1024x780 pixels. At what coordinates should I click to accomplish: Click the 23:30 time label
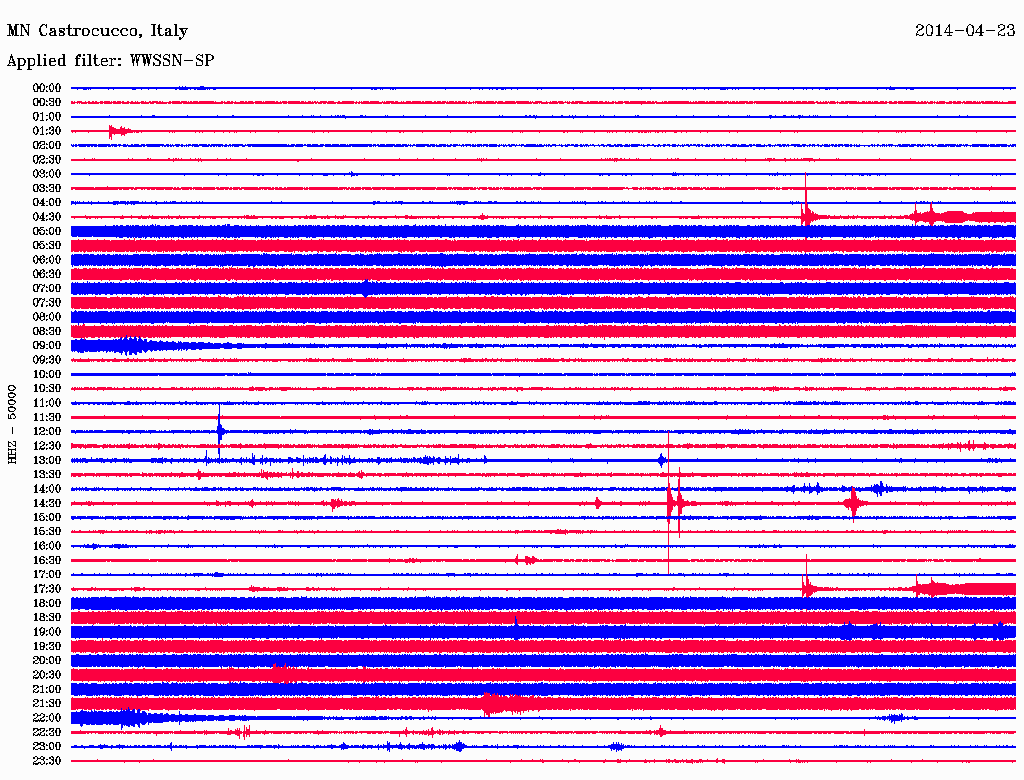coord(47,761)
